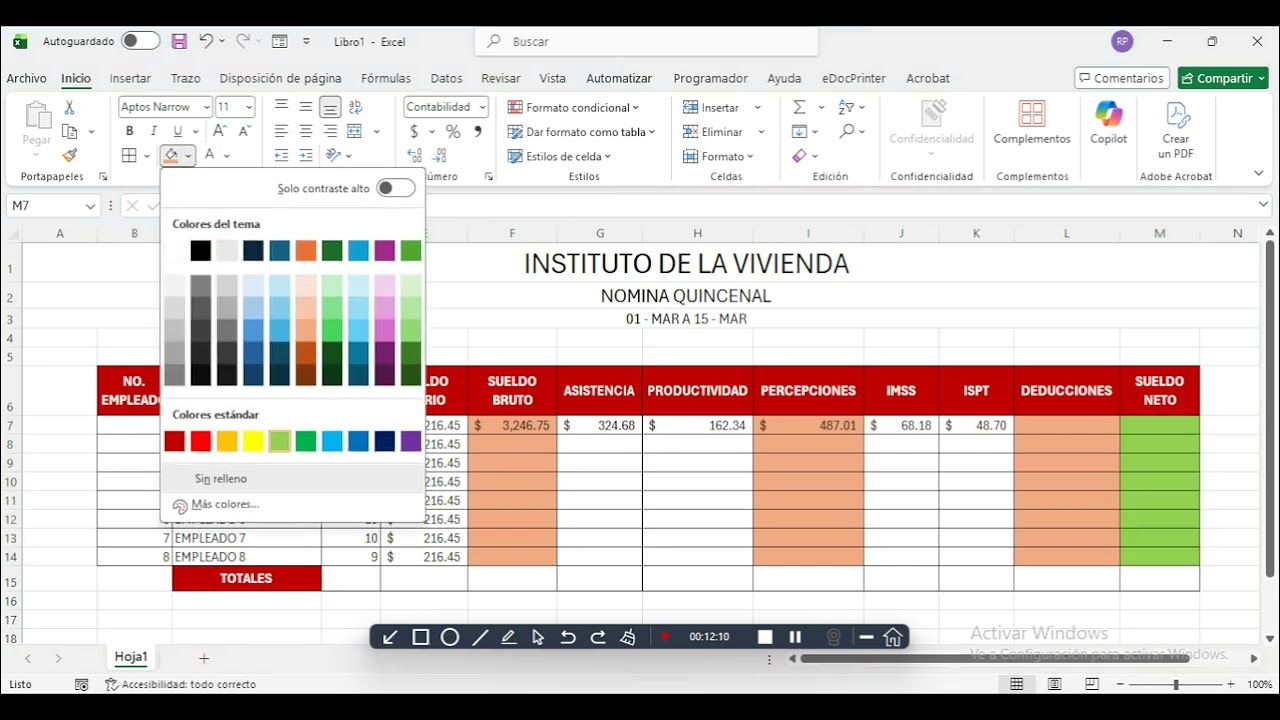Pick the standard yellow color swatch

pos(253,441)
